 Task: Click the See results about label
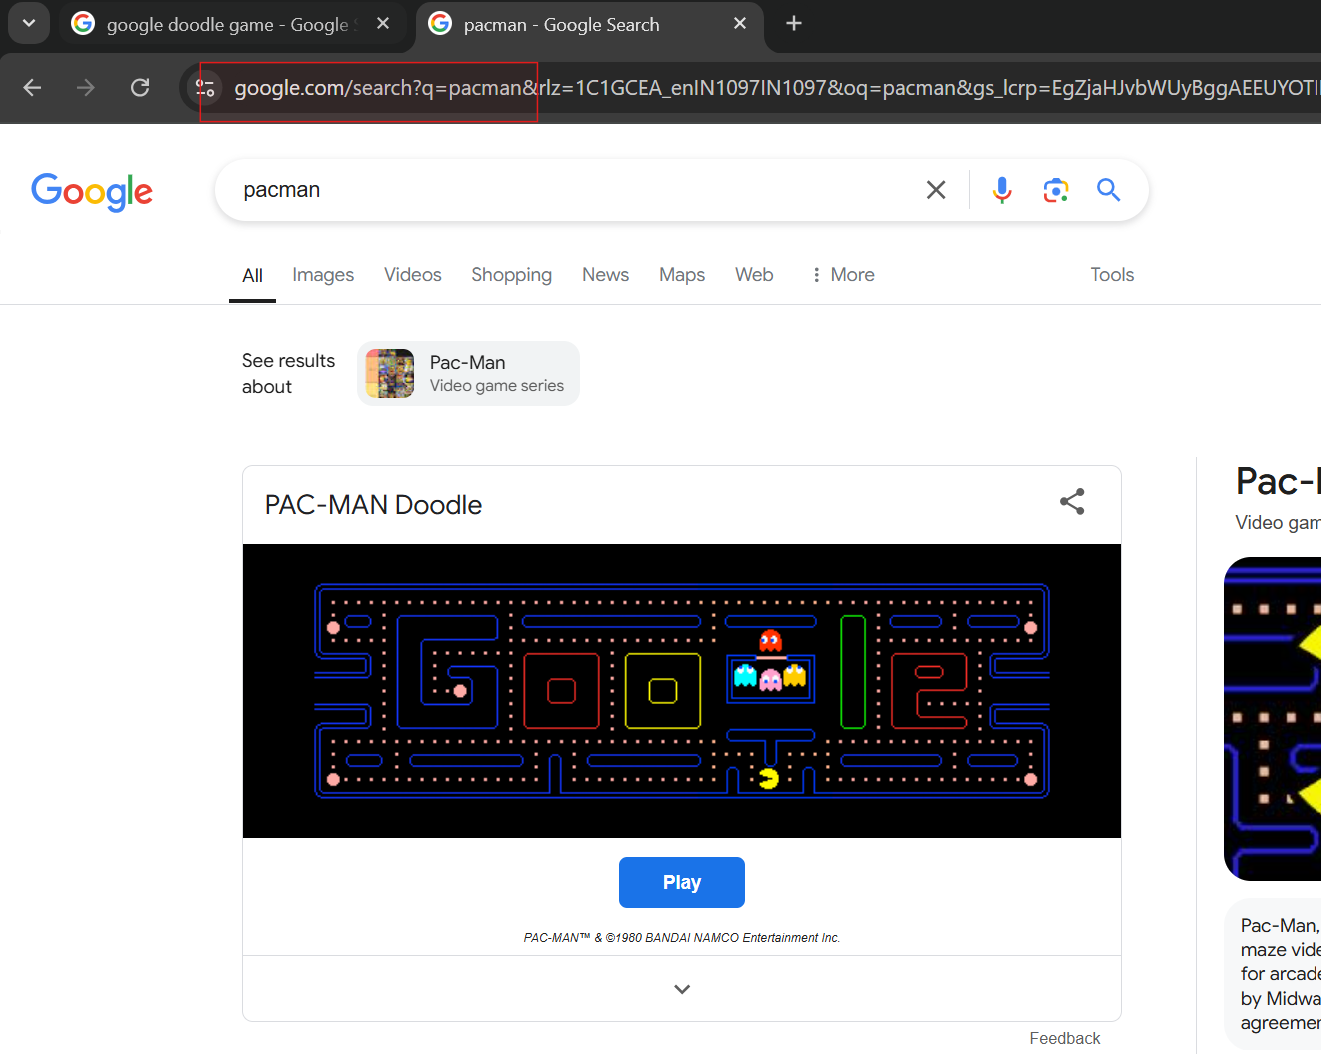[288, 374]
